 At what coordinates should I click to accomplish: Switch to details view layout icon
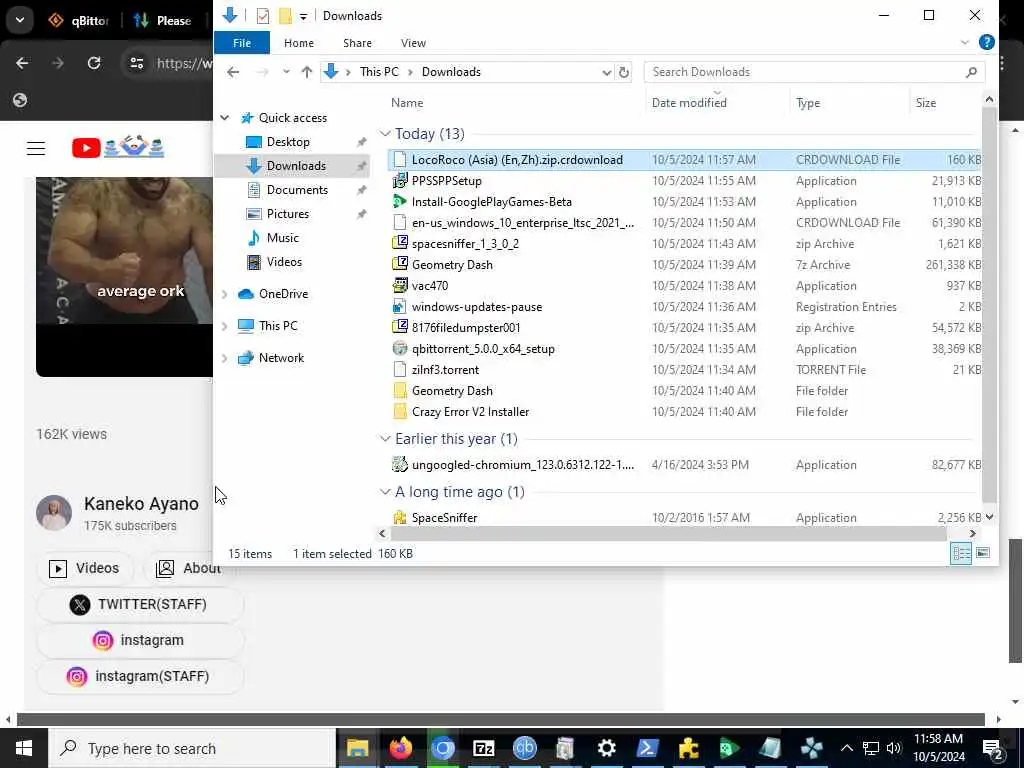[961, 553]
